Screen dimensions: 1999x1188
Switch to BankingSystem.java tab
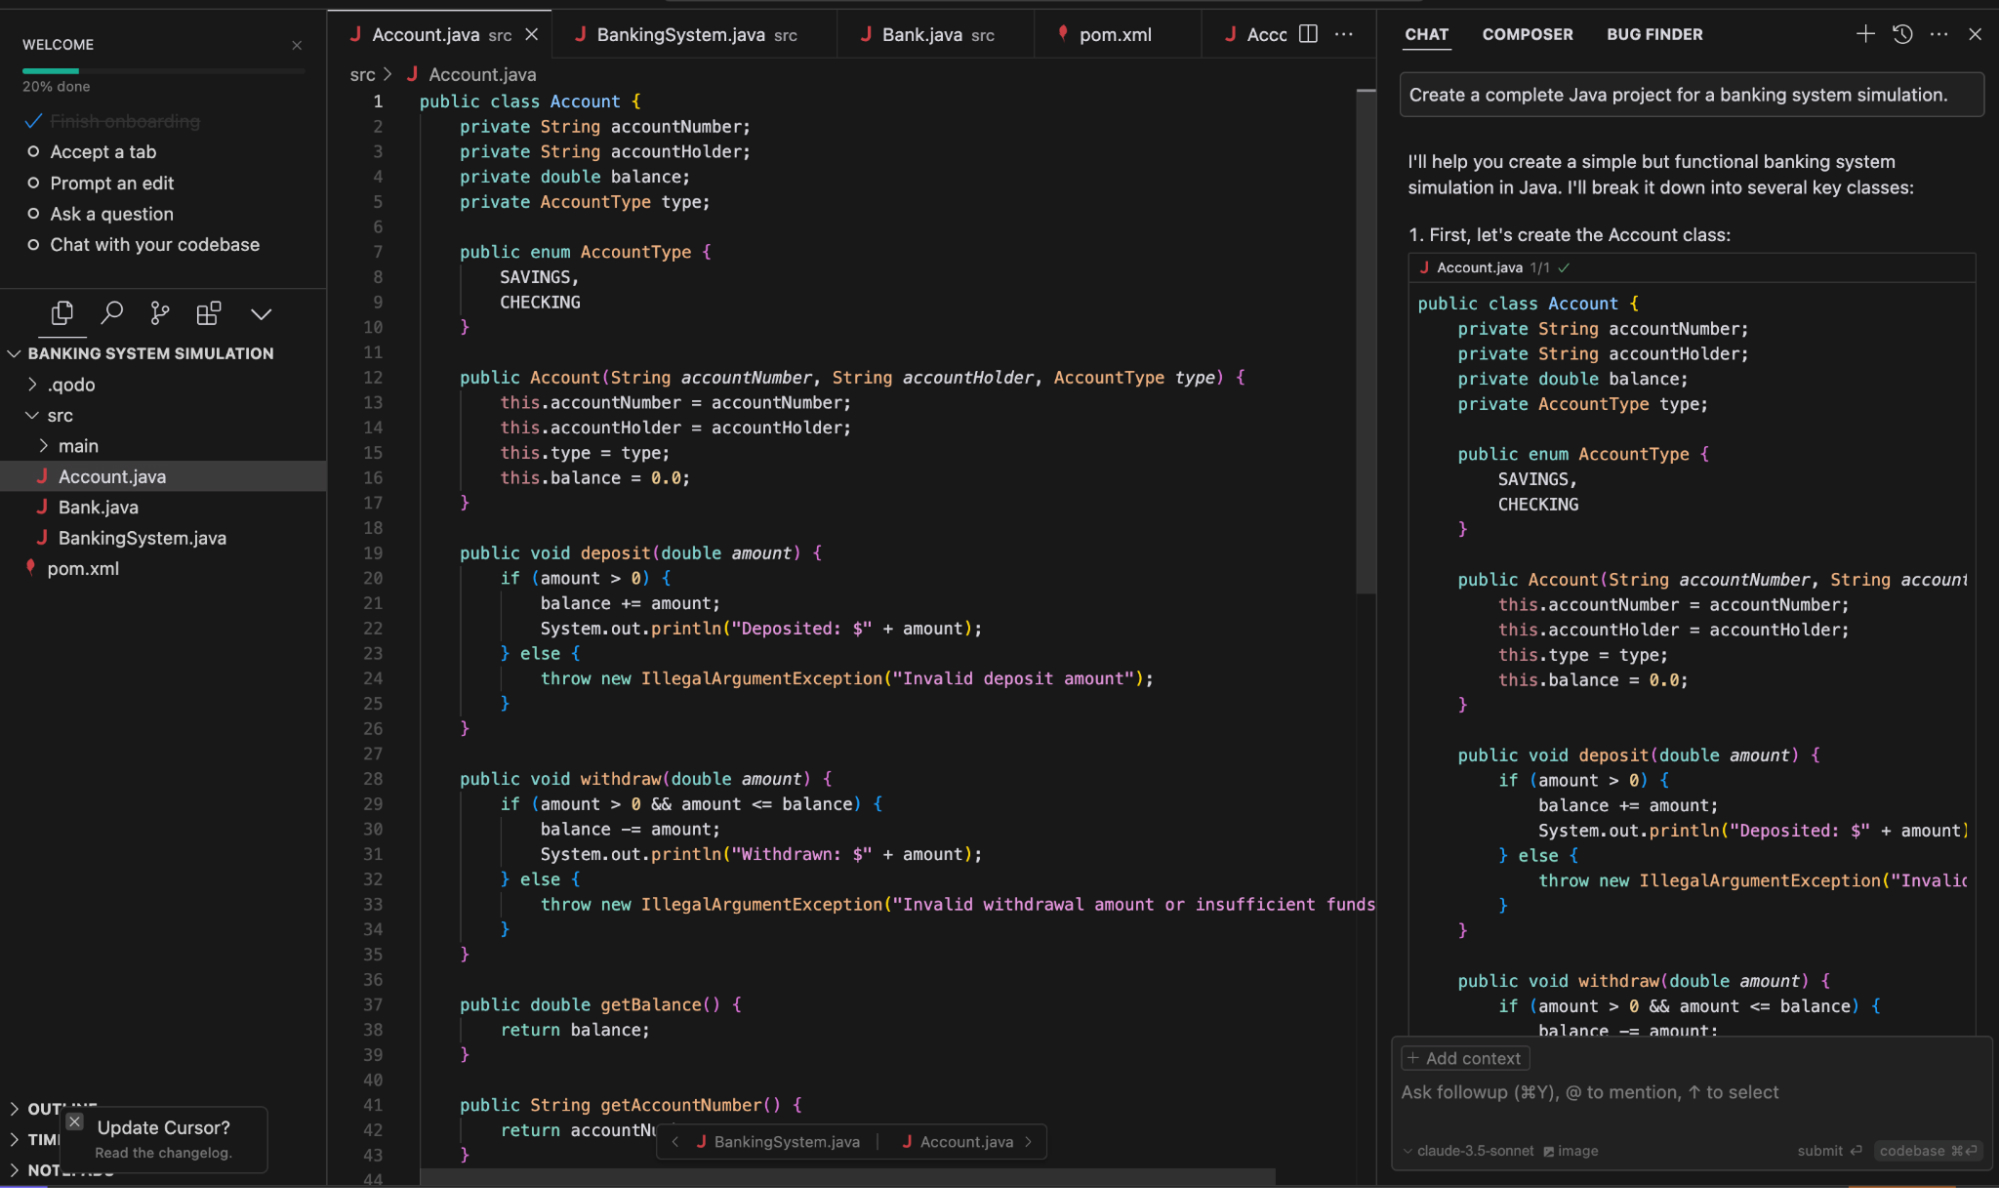(x=693, y=34)
